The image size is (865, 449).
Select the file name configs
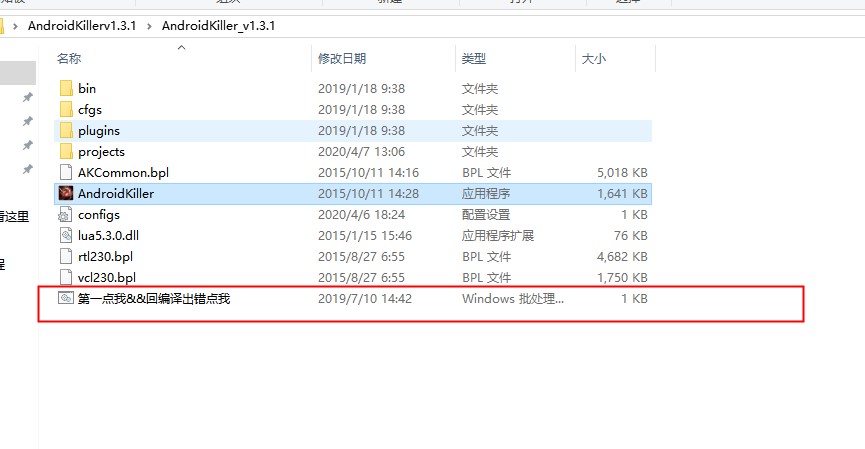click(99, 215)
